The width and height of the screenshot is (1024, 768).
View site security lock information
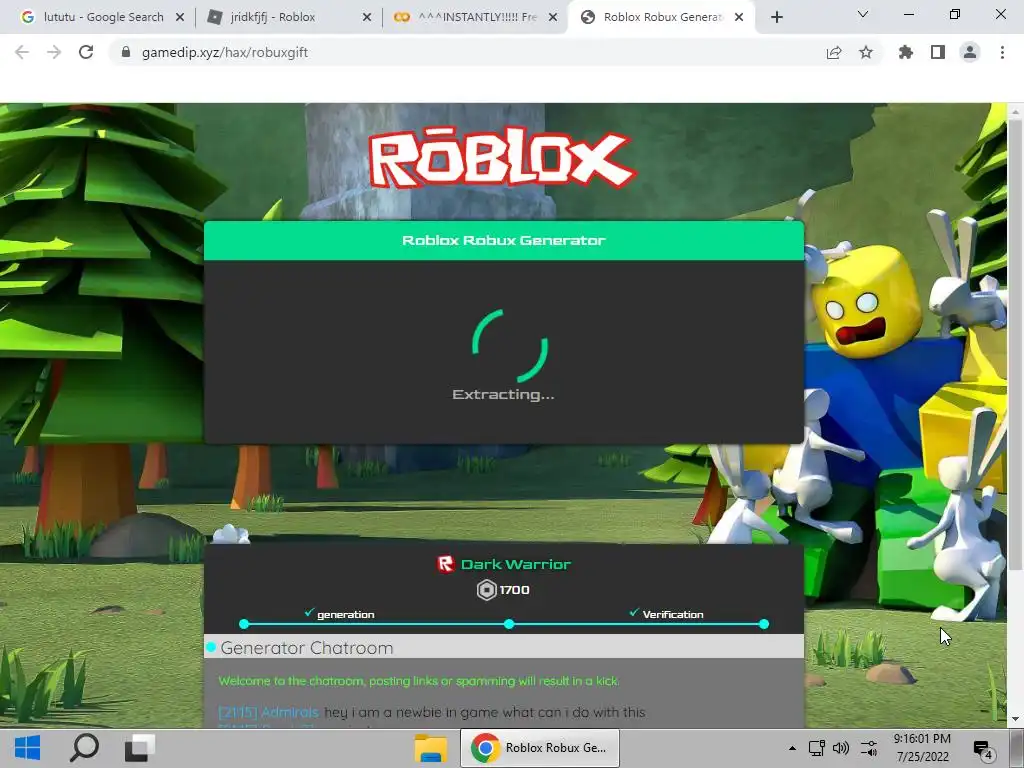click(x=126, y=52)
